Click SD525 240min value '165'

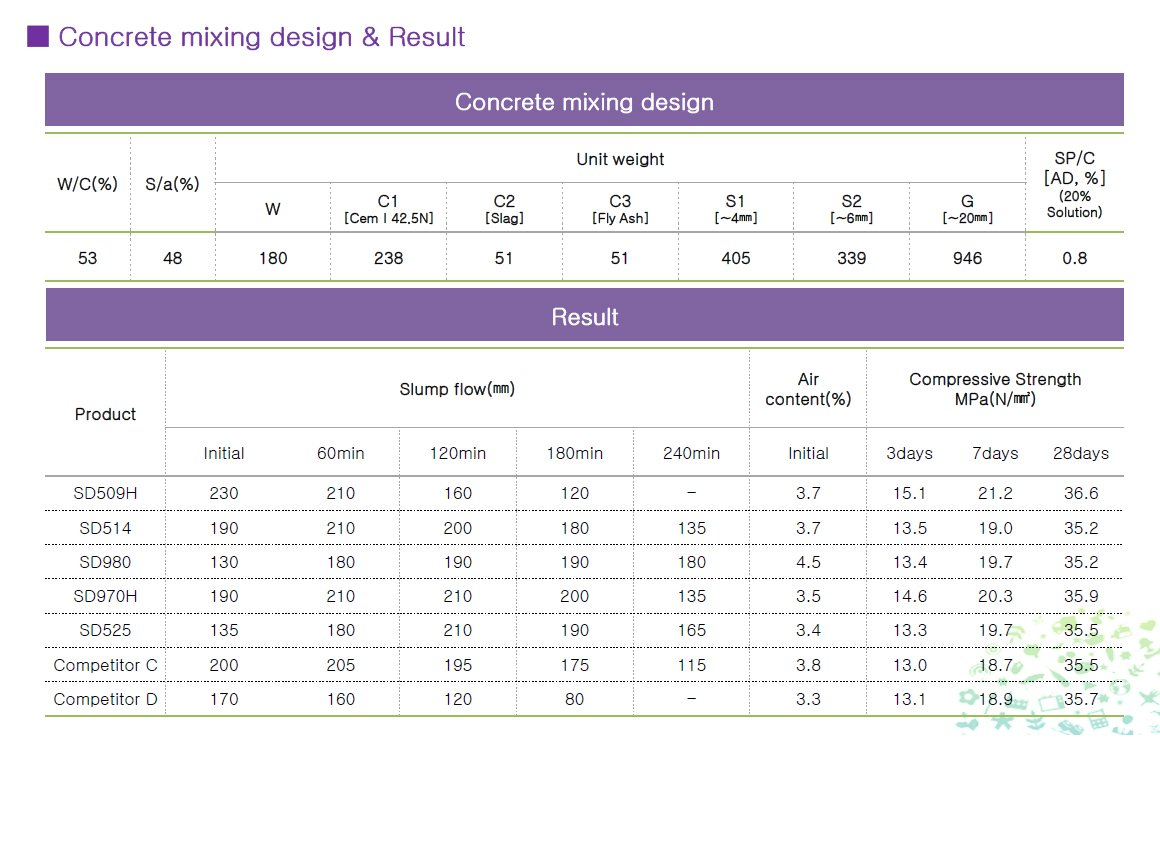tap(691, 630)
